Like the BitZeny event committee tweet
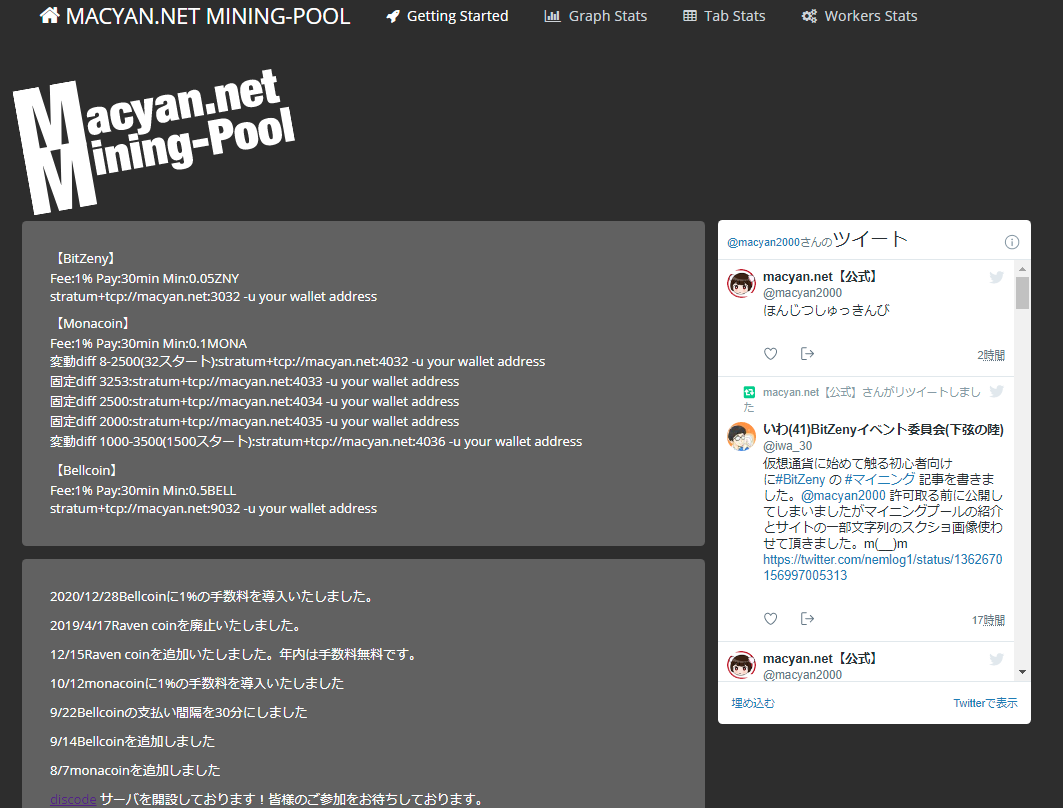The height and width of the screenshot is (808, 1063). click(770, 618)
